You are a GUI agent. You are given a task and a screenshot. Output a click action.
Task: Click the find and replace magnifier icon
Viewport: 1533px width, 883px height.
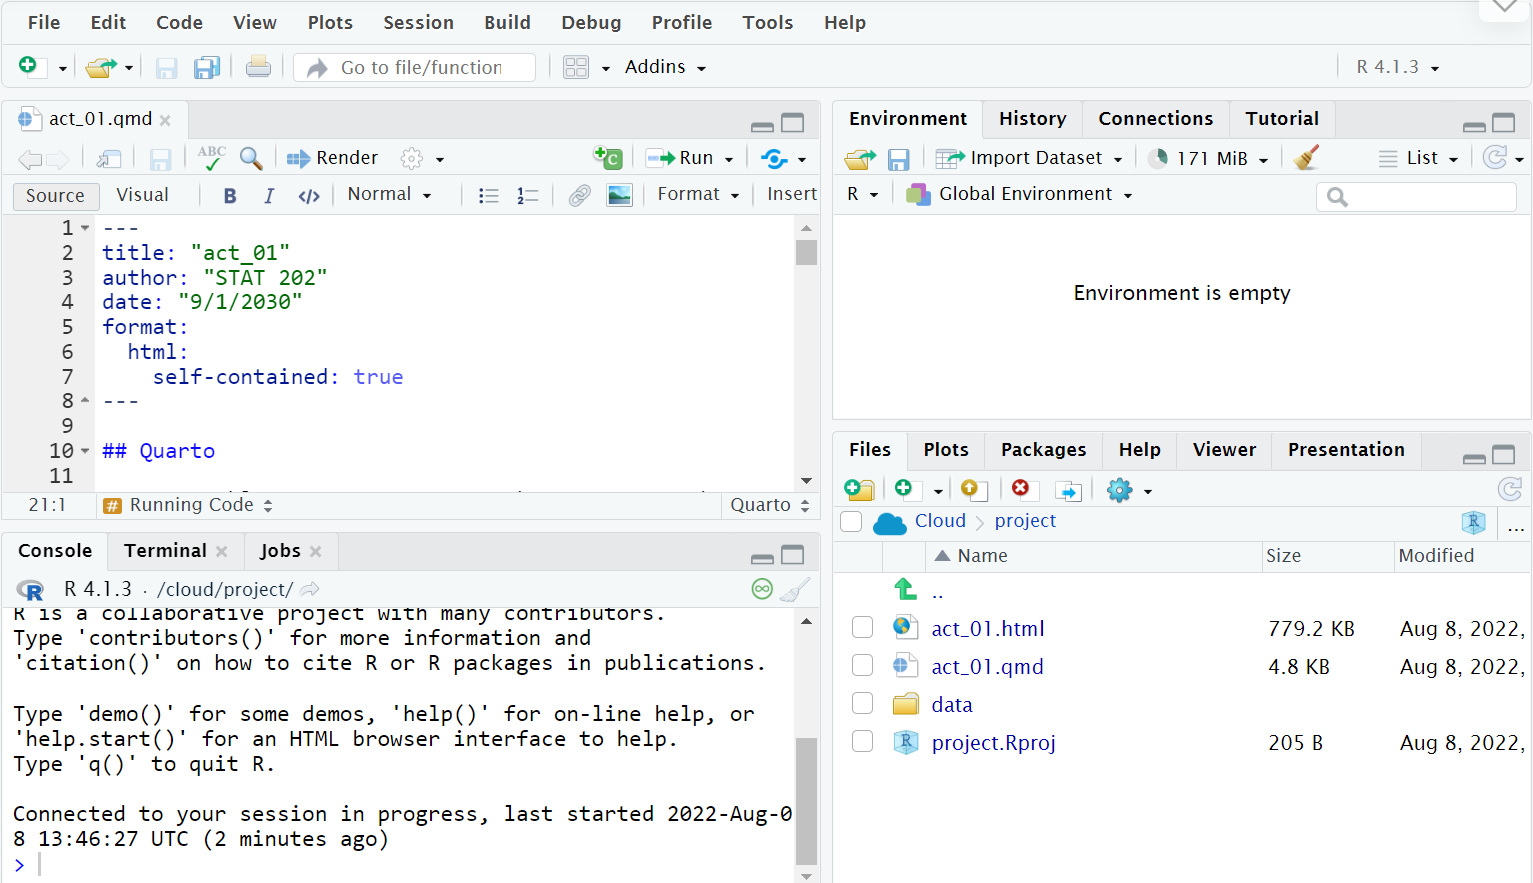251,158
